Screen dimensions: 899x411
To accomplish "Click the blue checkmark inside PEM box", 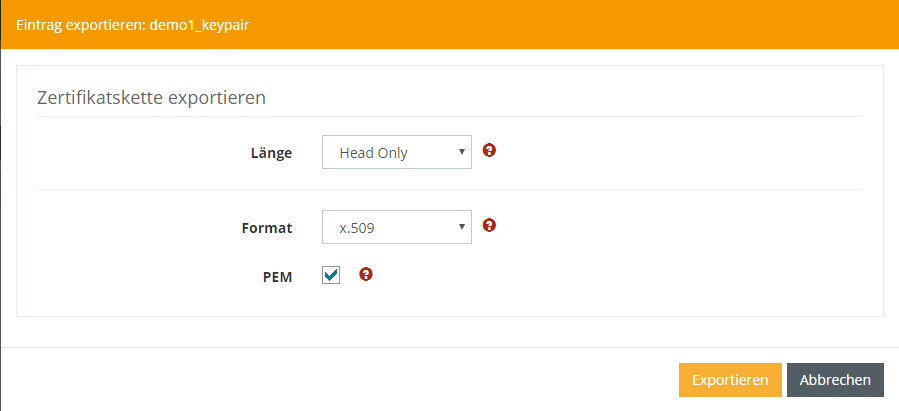I will [331, 275].
